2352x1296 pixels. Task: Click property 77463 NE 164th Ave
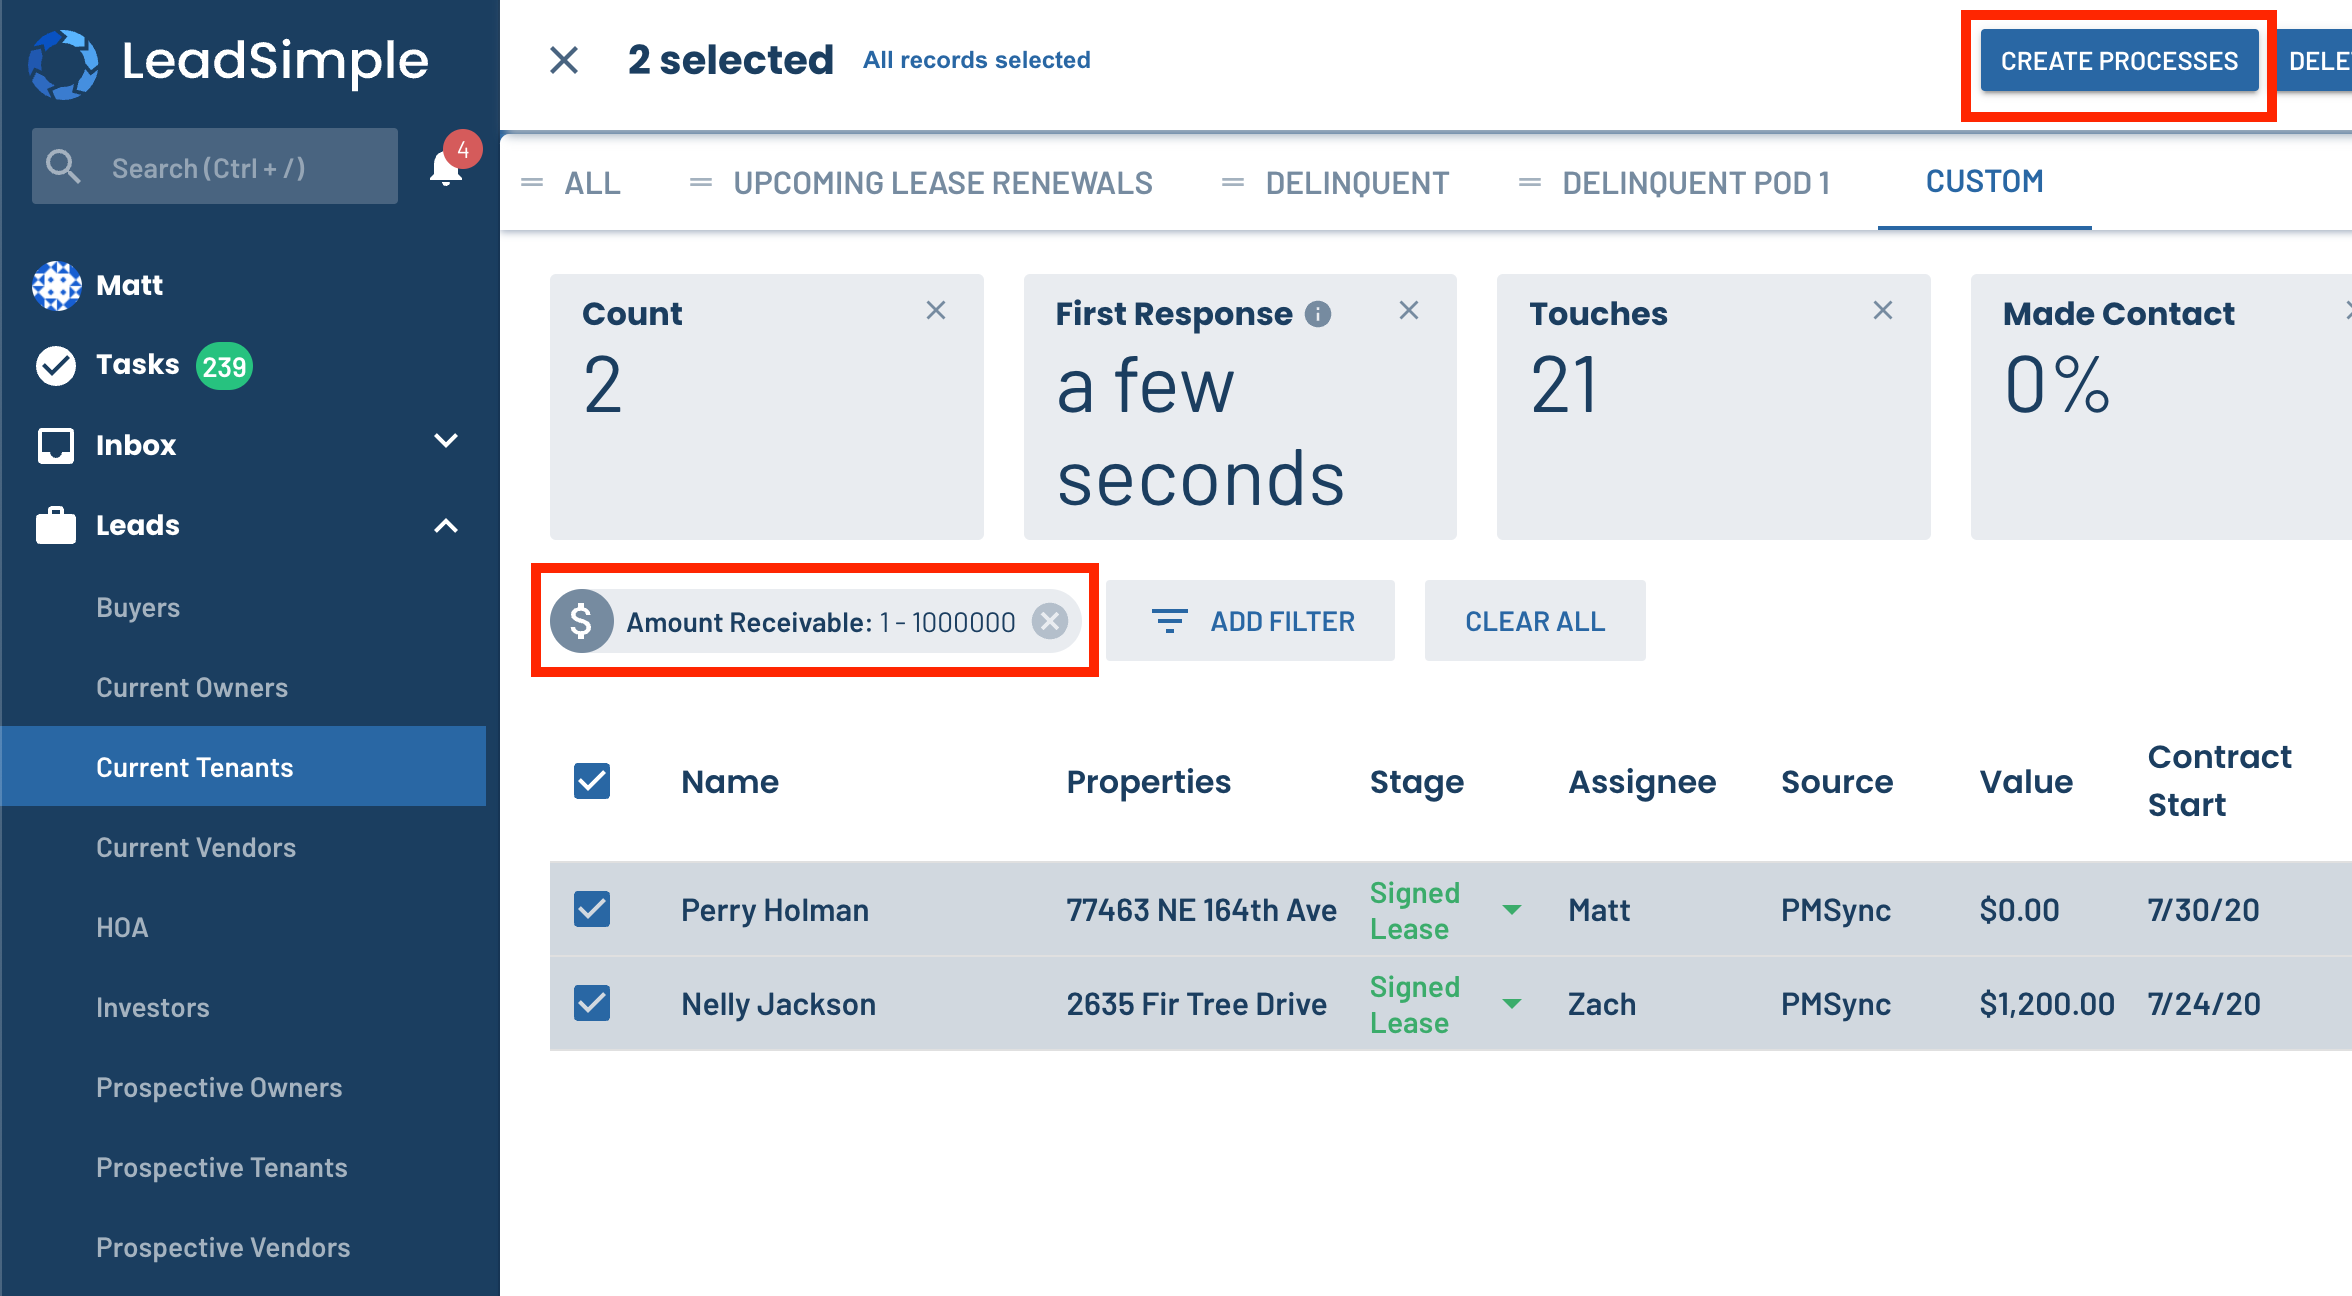point(1201,910)
